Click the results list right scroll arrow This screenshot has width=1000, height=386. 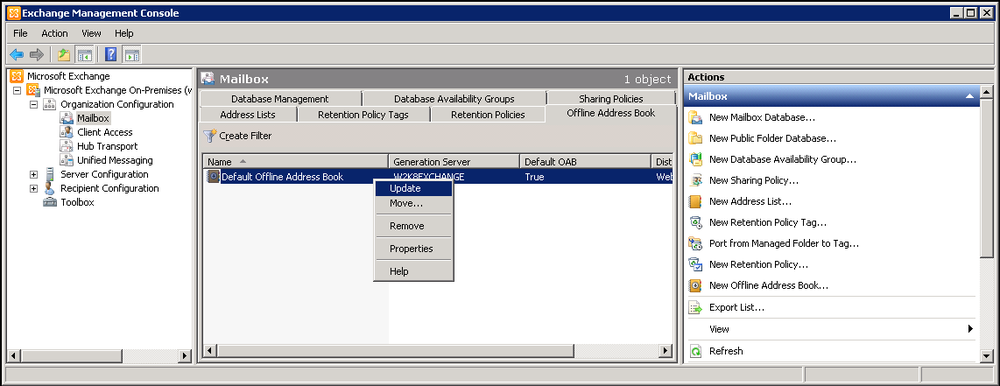666,351
